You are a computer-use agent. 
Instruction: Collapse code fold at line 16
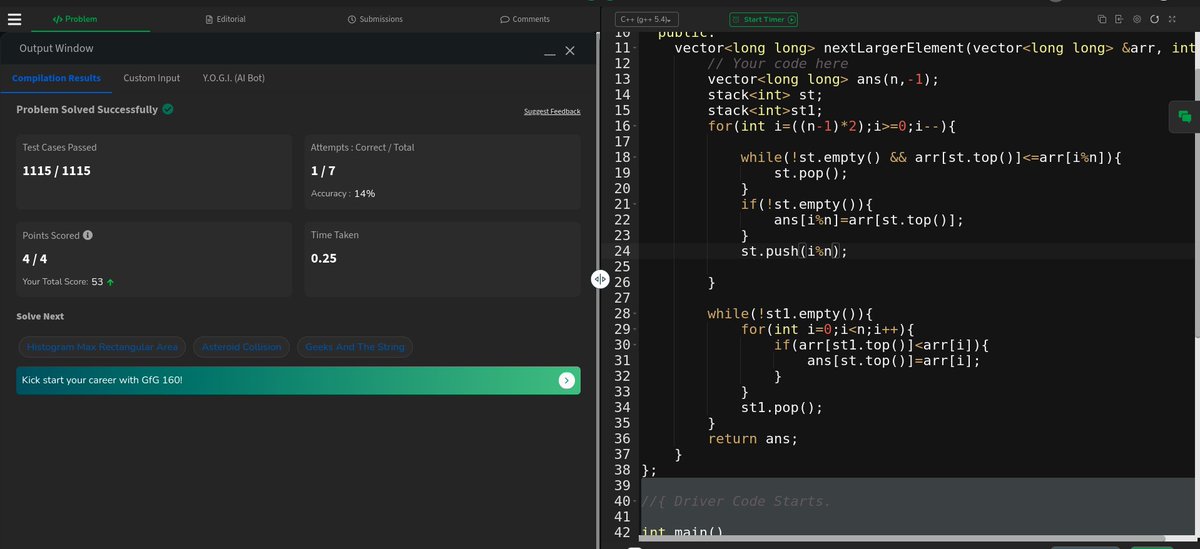click(x=634, y=126)
